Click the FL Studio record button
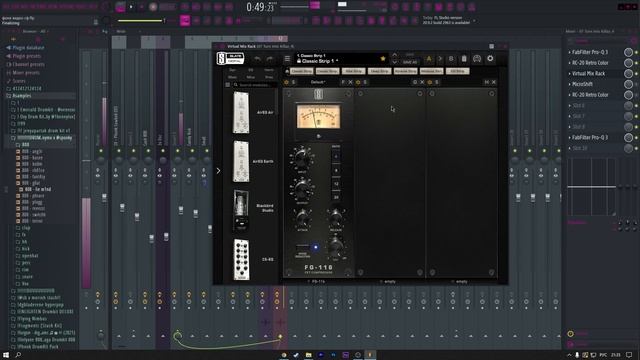This screenshot has width=640, height=360. 153,7
